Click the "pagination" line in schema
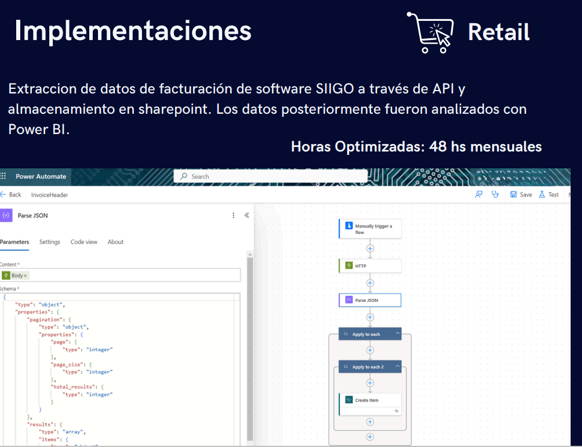 49,319
